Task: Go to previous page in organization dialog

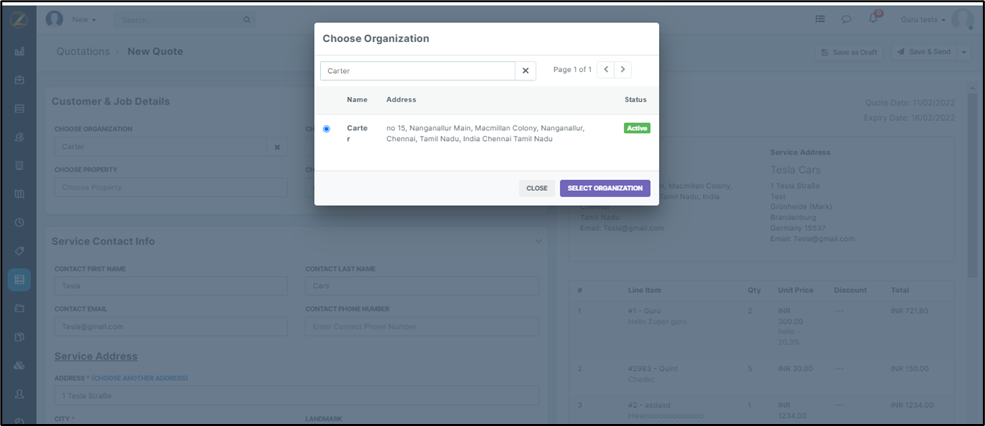Action: [x=606, y=69]
